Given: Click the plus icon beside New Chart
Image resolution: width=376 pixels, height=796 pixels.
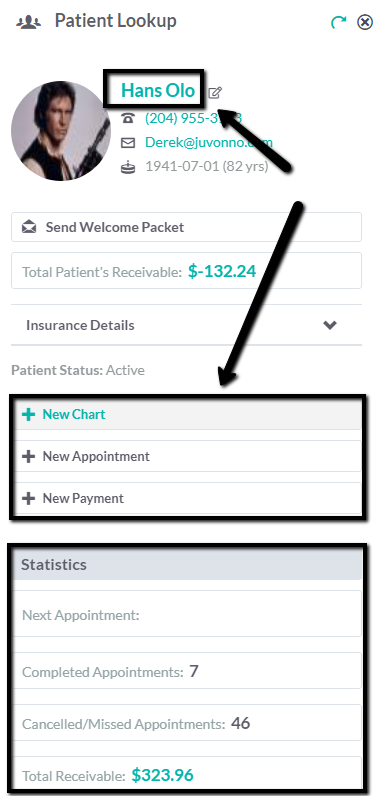Looking at the screenshot, I should 29,414.
